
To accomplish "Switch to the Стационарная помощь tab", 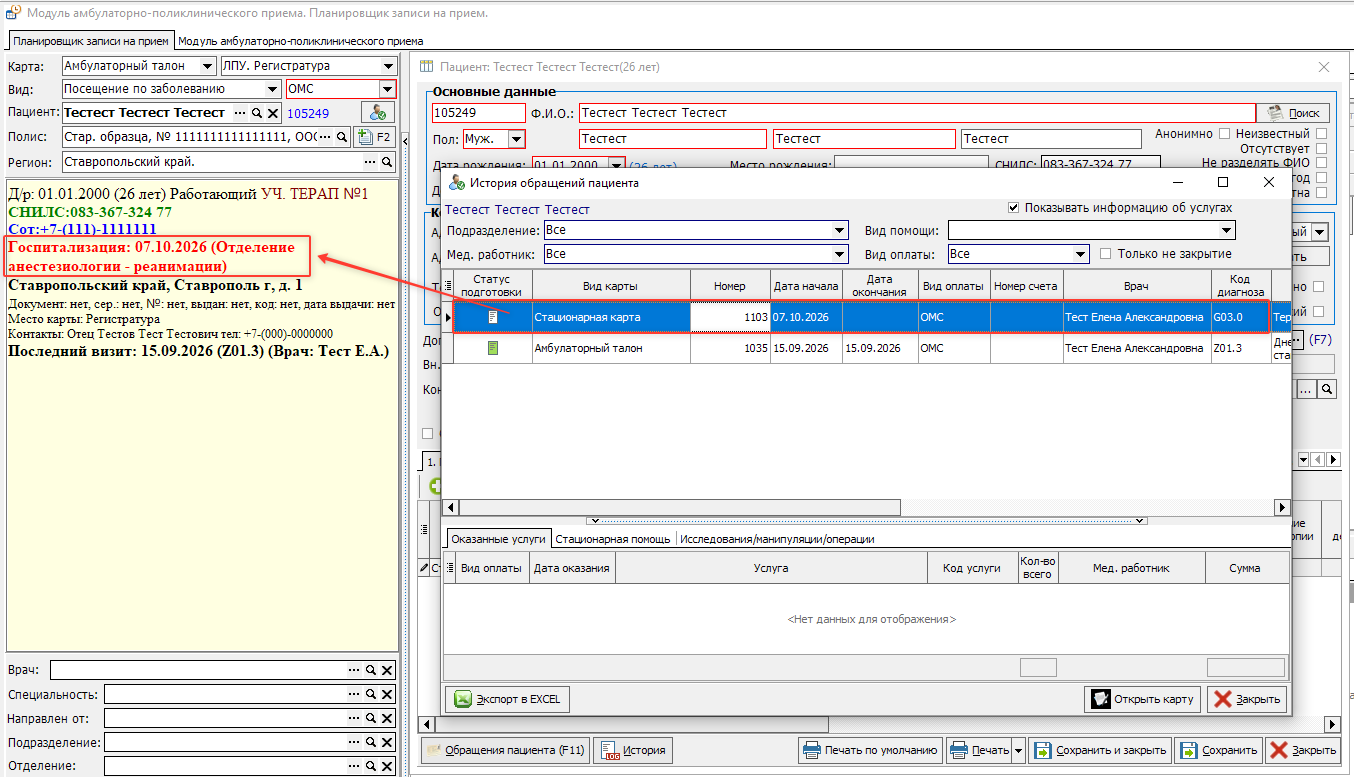I will (613, 539).
